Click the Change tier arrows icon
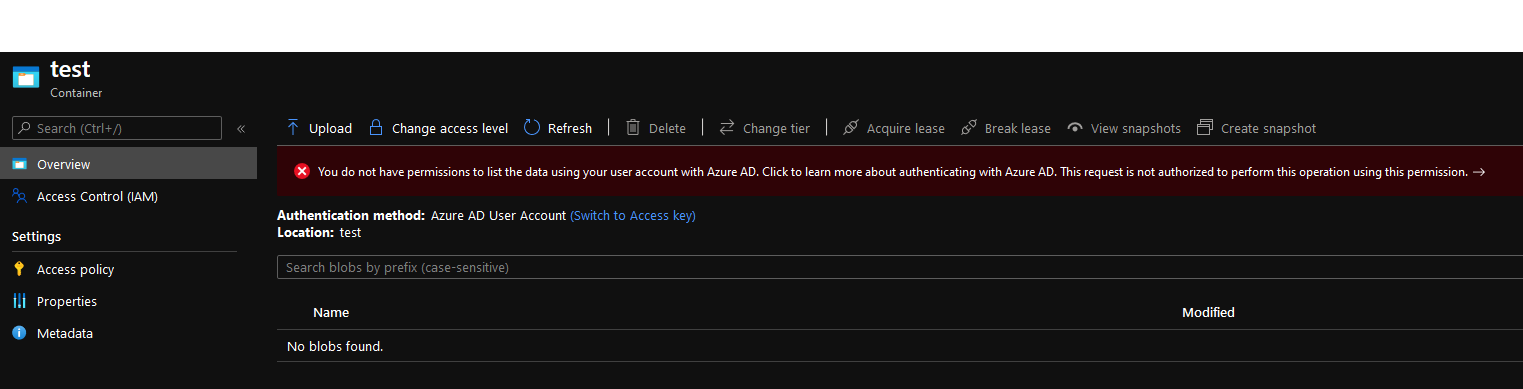This screenshot has height=389, width=1523. (727, 128)
